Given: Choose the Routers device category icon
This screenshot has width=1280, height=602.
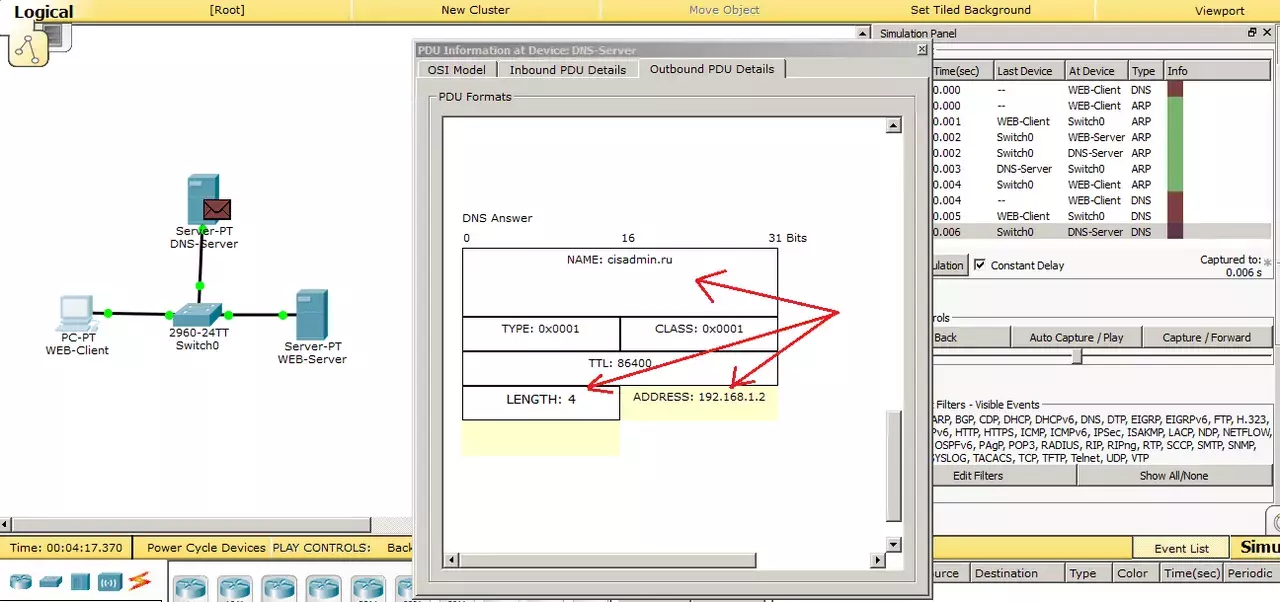Looking at the screenshot, I should click(x=21, y=581).
